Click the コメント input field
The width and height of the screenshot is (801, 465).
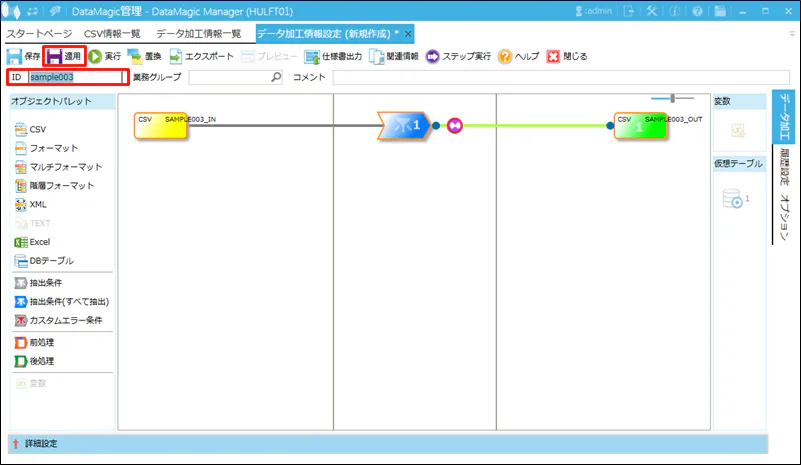(x=561, y=77)
